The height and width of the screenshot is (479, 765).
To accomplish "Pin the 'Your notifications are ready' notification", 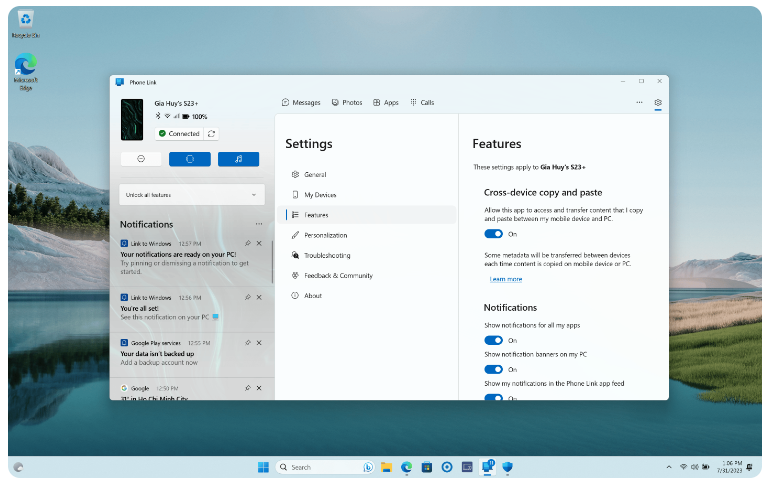I will pyautogui.click(x=247, y=243).
